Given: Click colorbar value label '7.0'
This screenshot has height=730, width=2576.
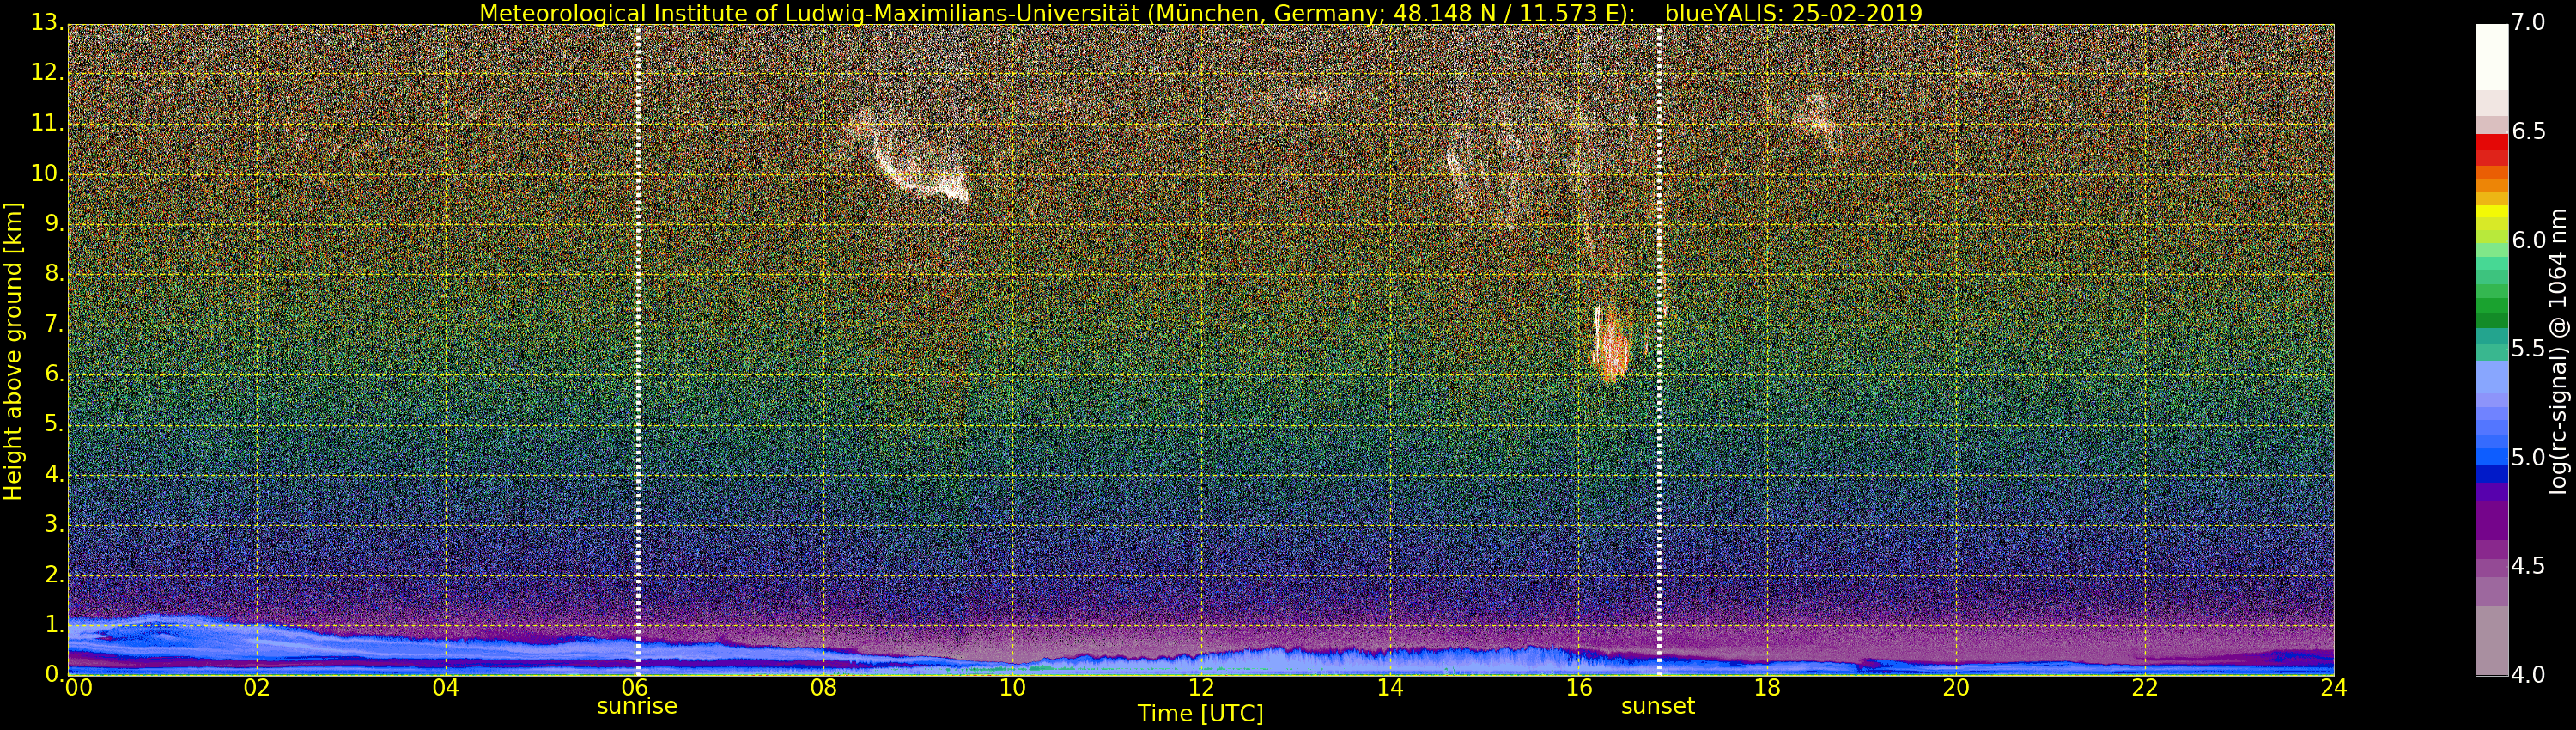Looking at the screenshot, I should click(x=2528, y=22).
